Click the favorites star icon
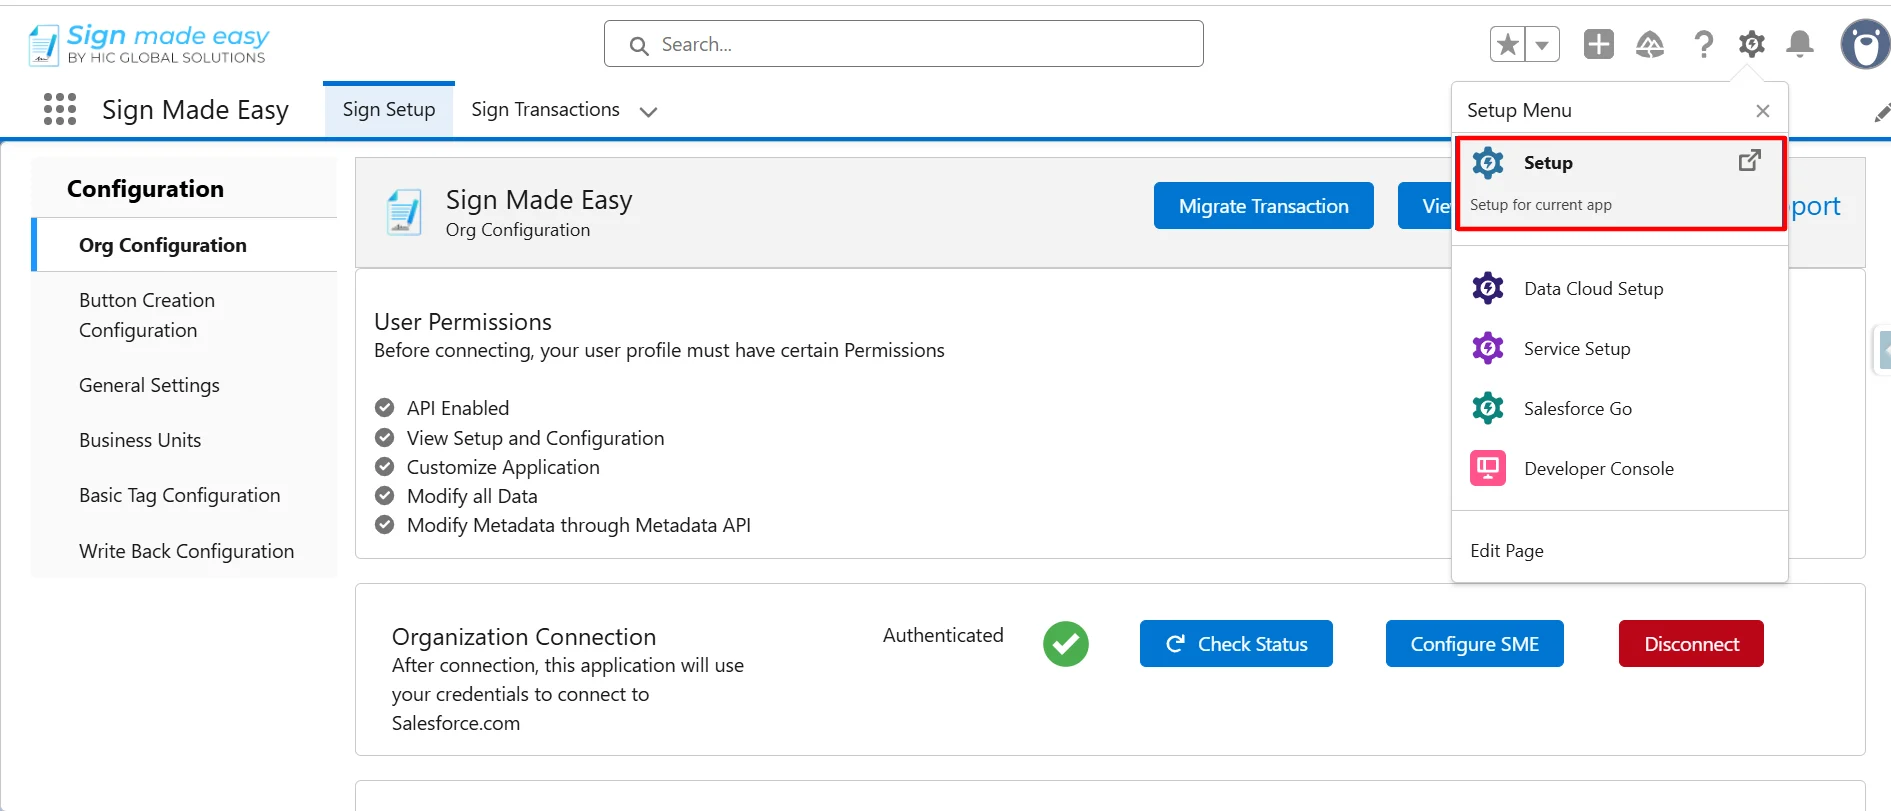Viewport: 1891px width, 811px height. pyautogui.click(x=1508, y=44)
